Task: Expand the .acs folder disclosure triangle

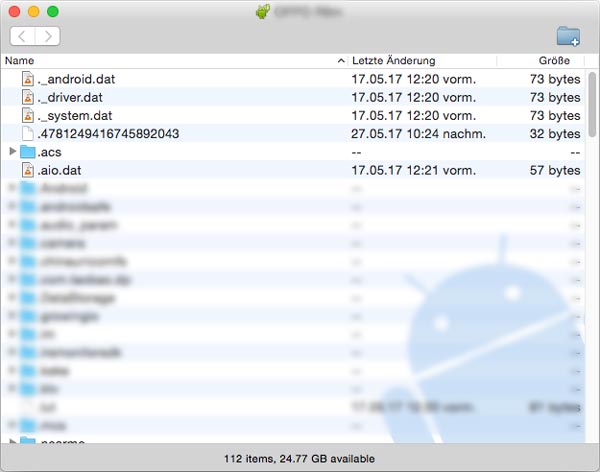Action: (13, 152)
